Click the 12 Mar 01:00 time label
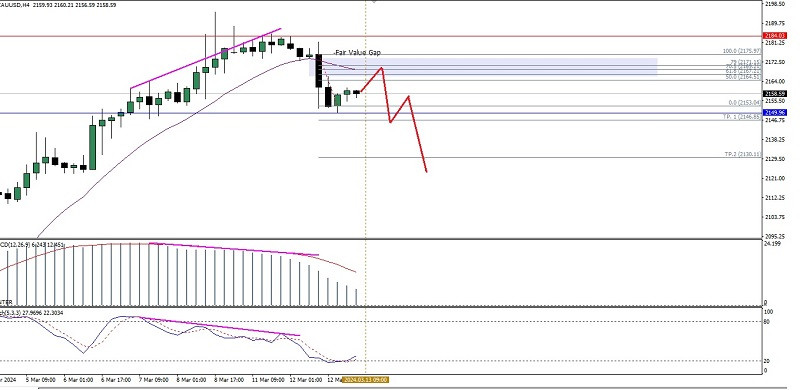The image size is (800, 390). tap(306, 380)
